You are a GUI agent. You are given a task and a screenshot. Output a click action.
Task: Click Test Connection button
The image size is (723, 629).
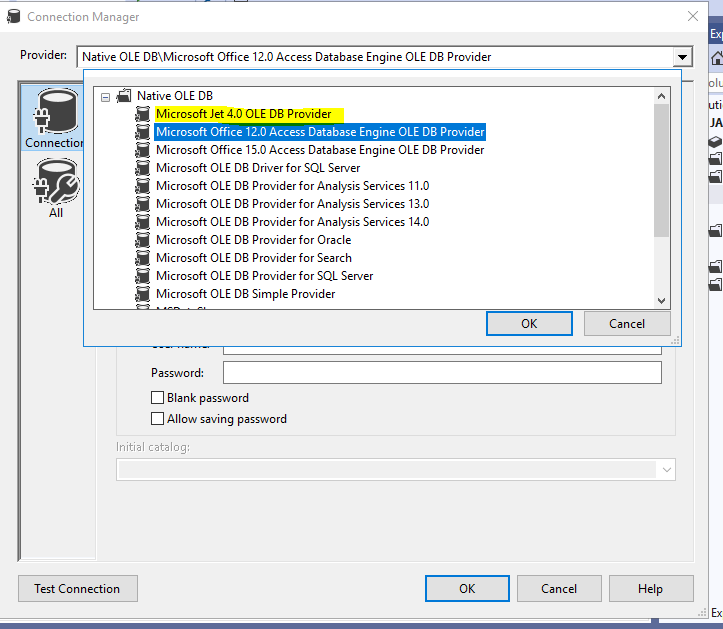point(77,588)
